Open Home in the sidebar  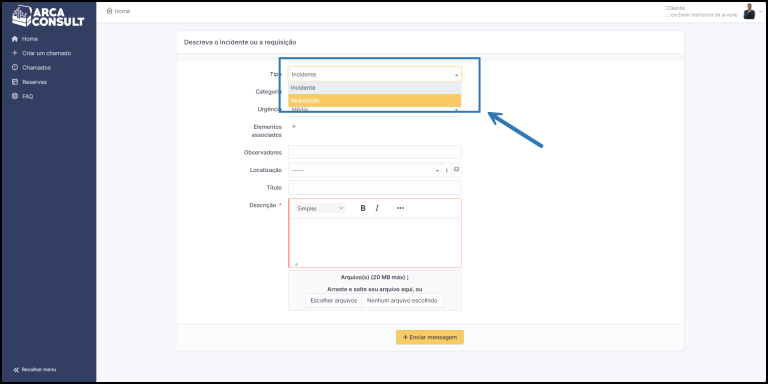click(x=24, y=39)
